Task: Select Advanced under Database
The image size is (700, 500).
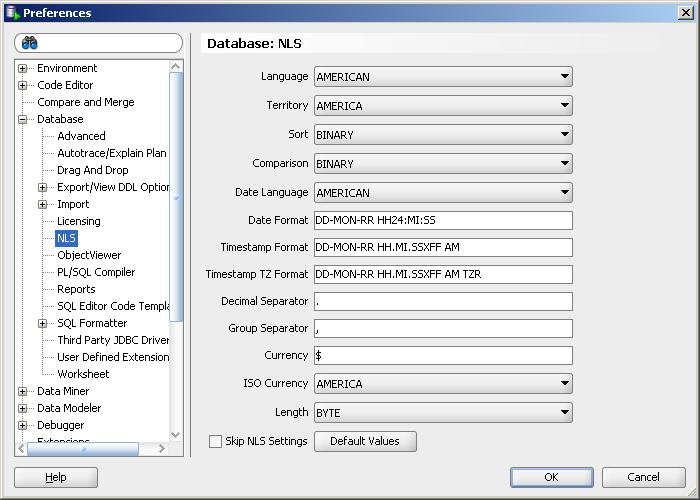Action: [81, 136]
